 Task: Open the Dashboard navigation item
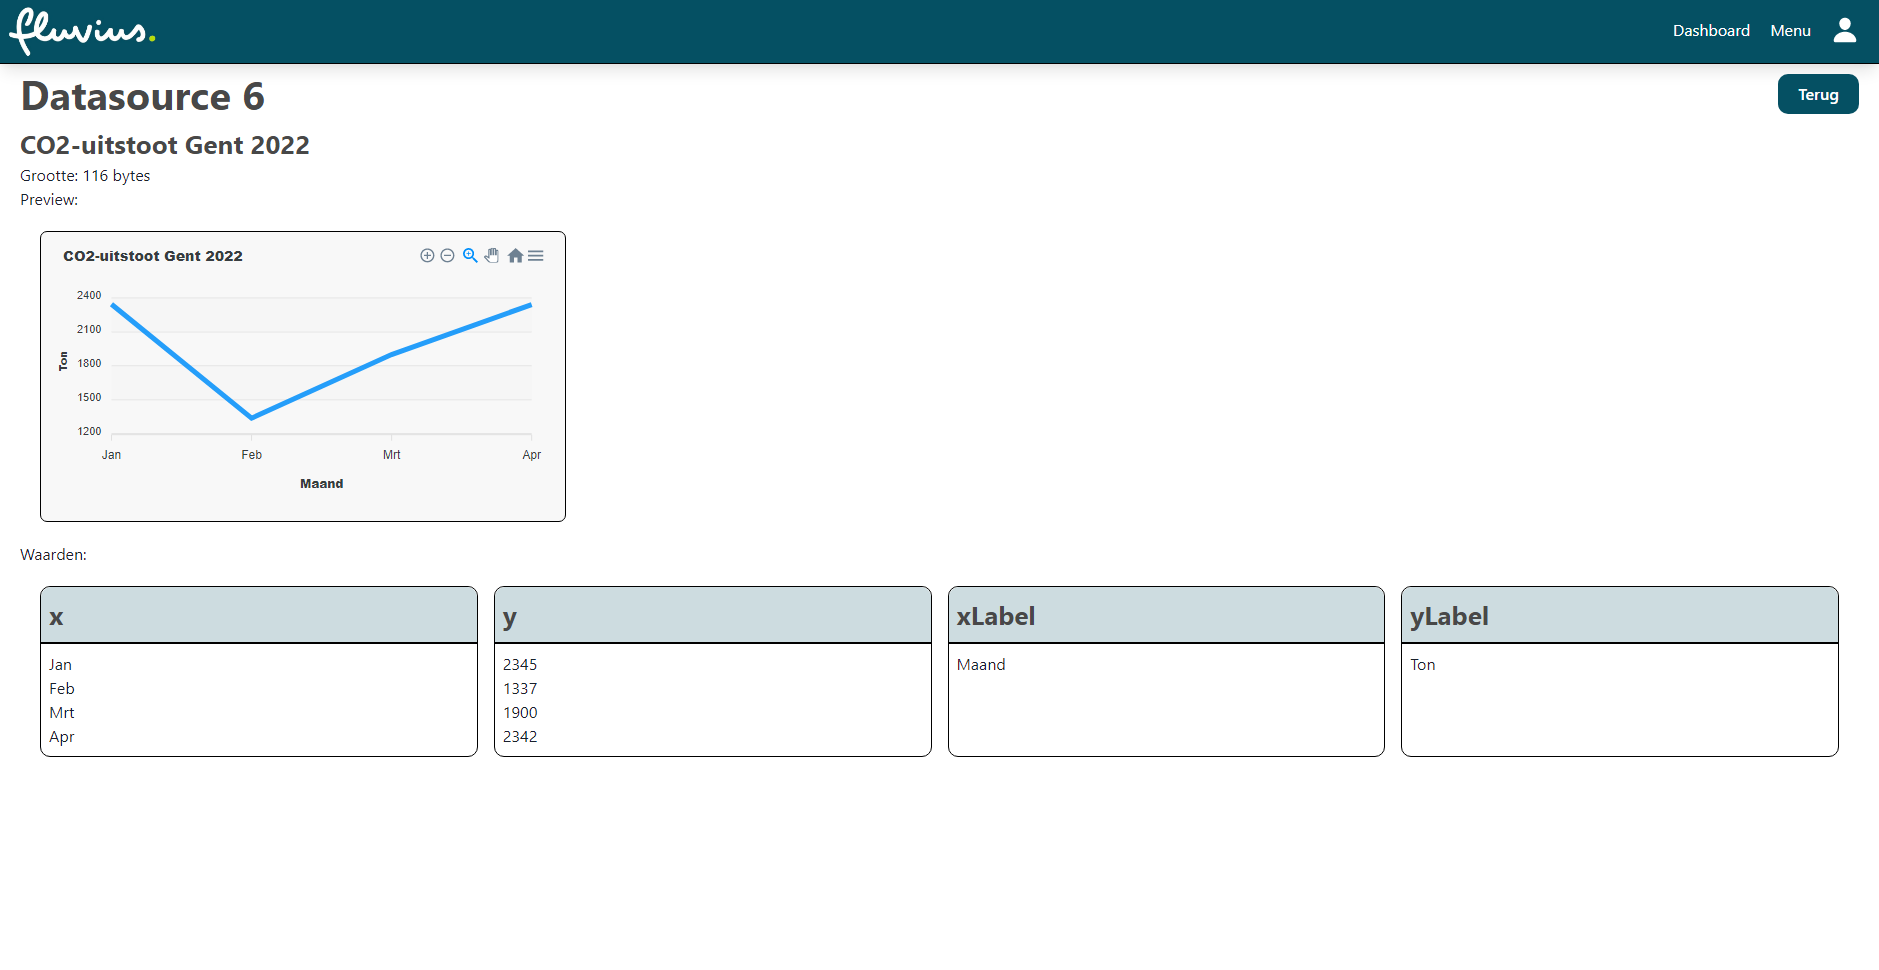tap(1710, 30)
